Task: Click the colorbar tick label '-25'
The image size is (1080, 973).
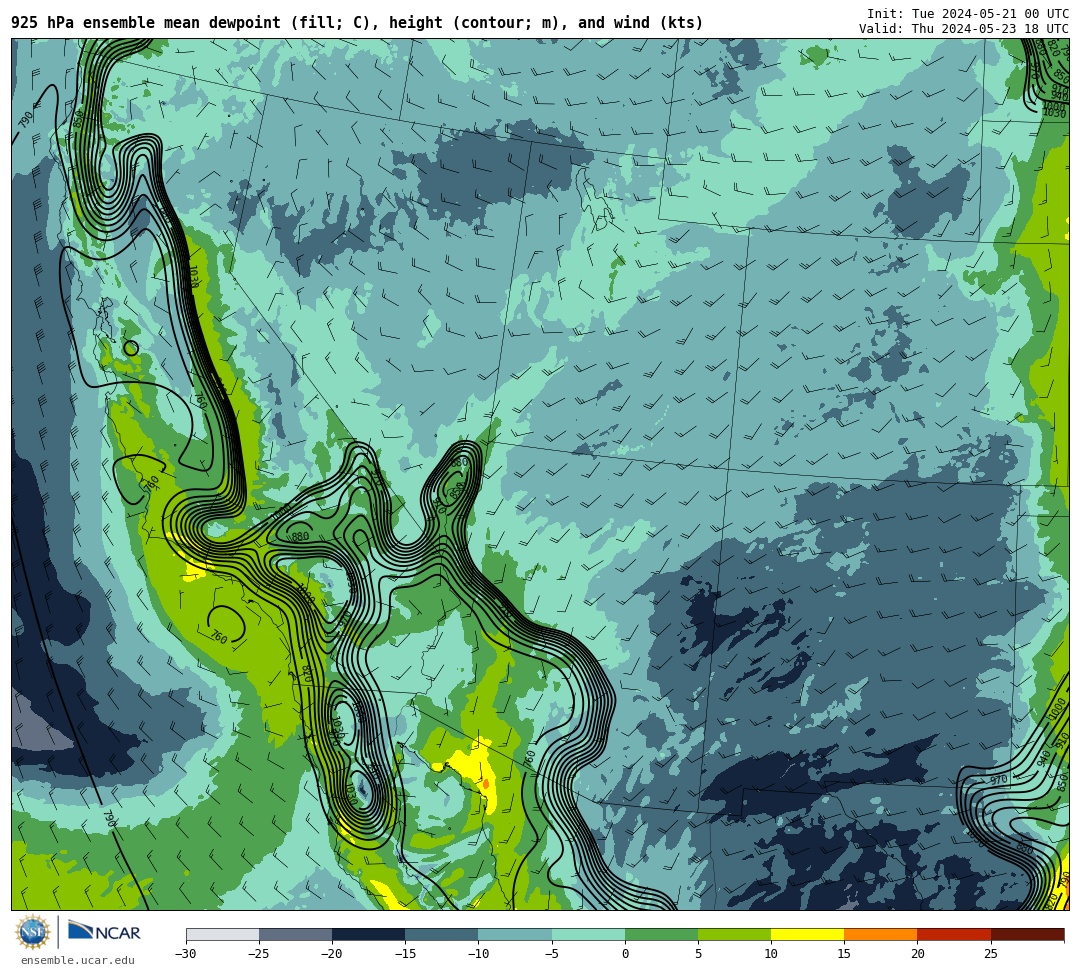Action: point(259,954)
